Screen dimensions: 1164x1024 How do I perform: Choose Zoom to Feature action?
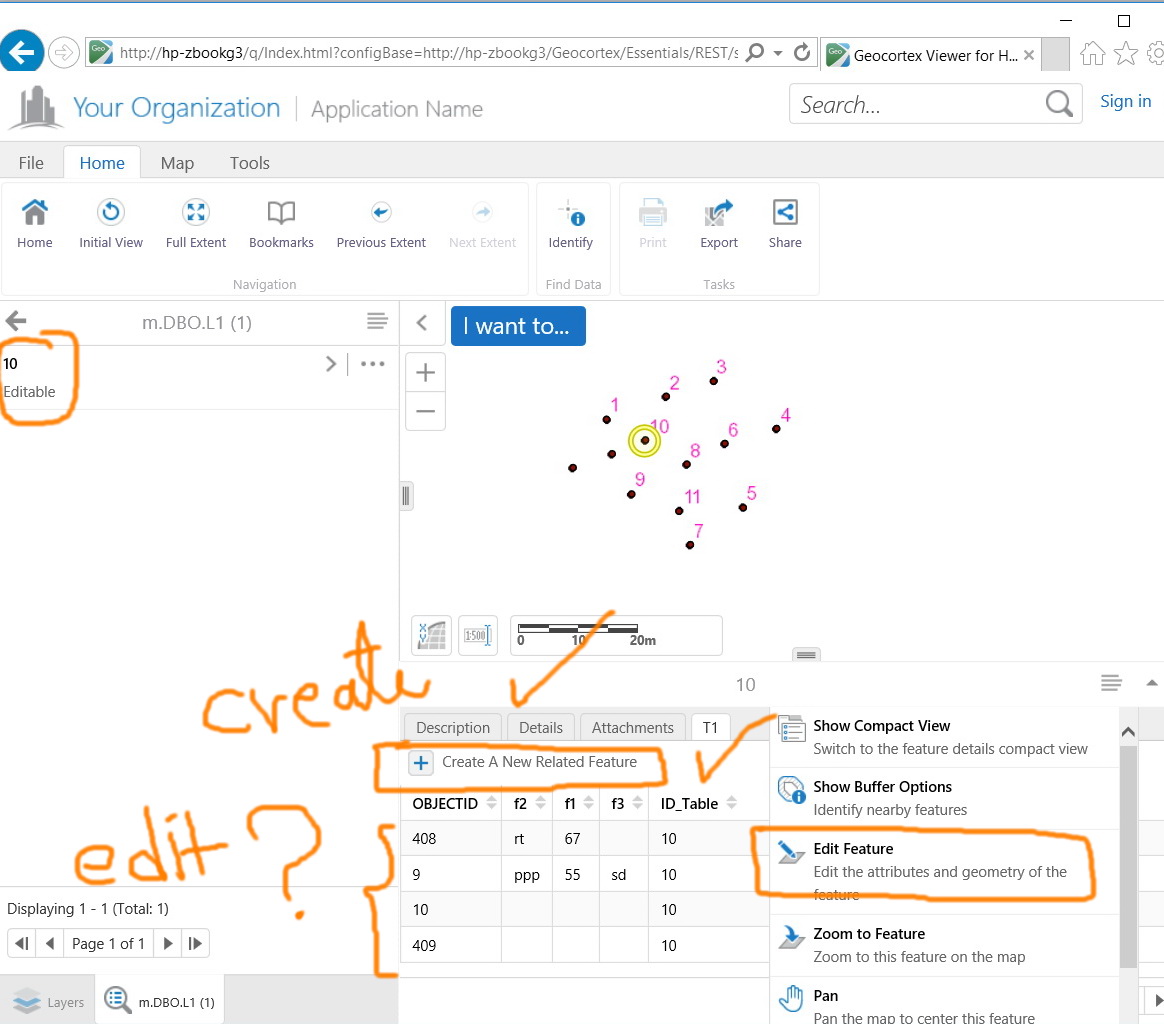tap(943, 945)
